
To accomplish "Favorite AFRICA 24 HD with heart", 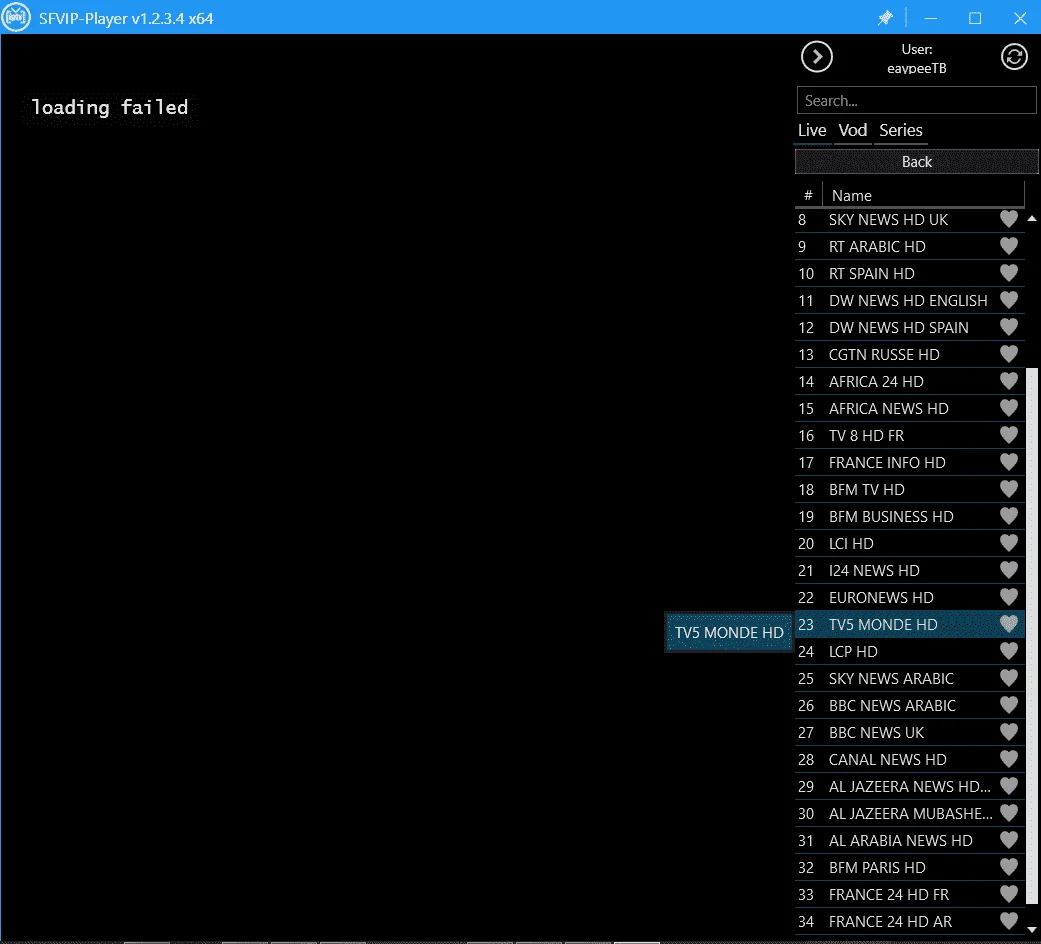I will (x=1008, y=381).
